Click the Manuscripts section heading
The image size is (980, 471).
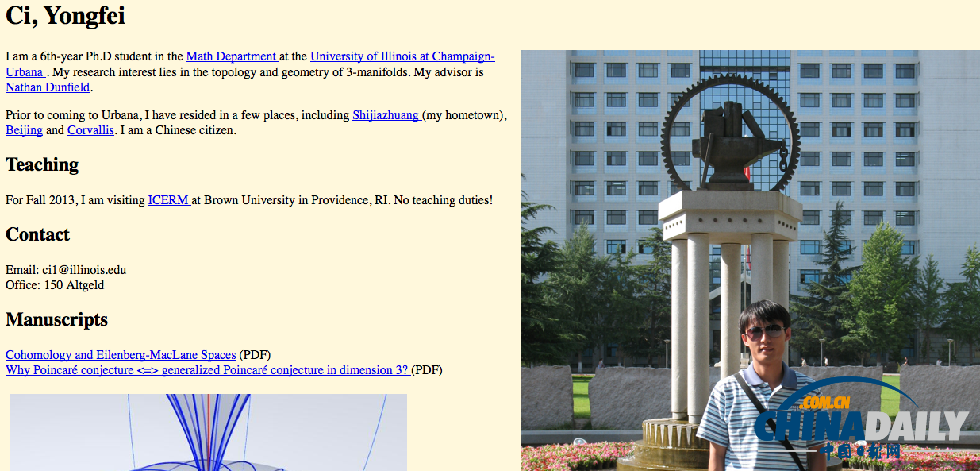coord(56,320)
